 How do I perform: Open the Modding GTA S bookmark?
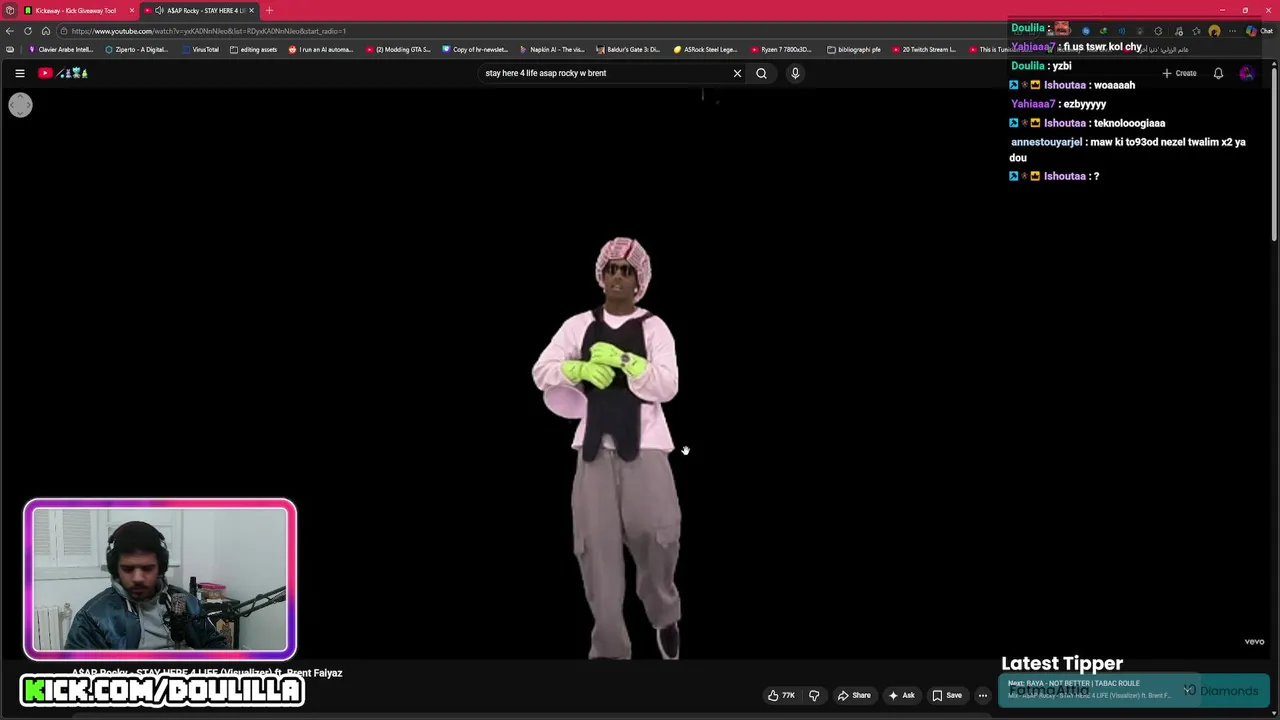tap(398, 49)
